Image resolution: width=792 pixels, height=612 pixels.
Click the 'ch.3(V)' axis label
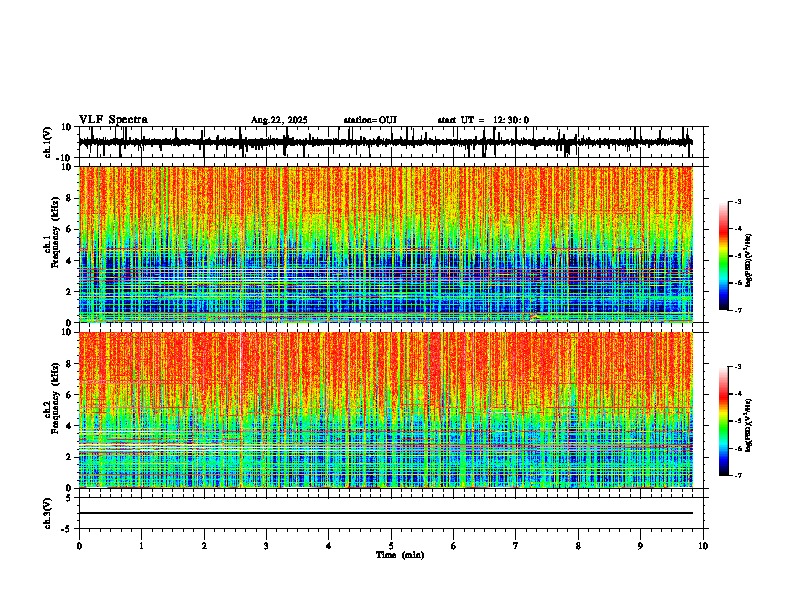point(48,513)
